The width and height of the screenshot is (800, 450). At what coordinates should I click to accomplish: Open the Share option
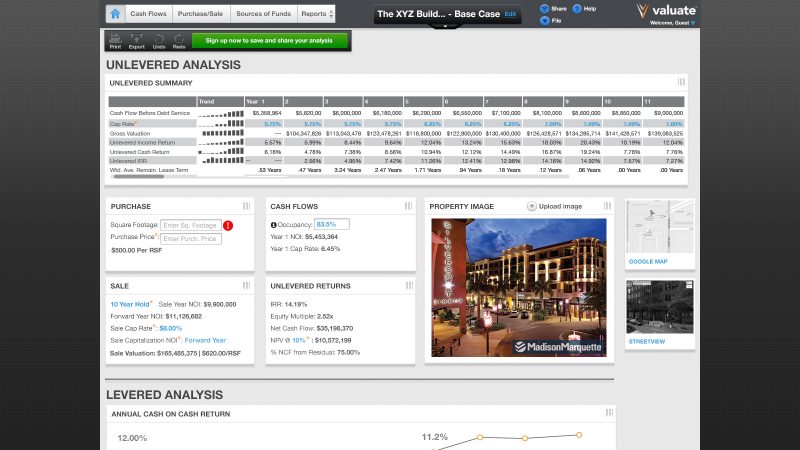[552, 8]
